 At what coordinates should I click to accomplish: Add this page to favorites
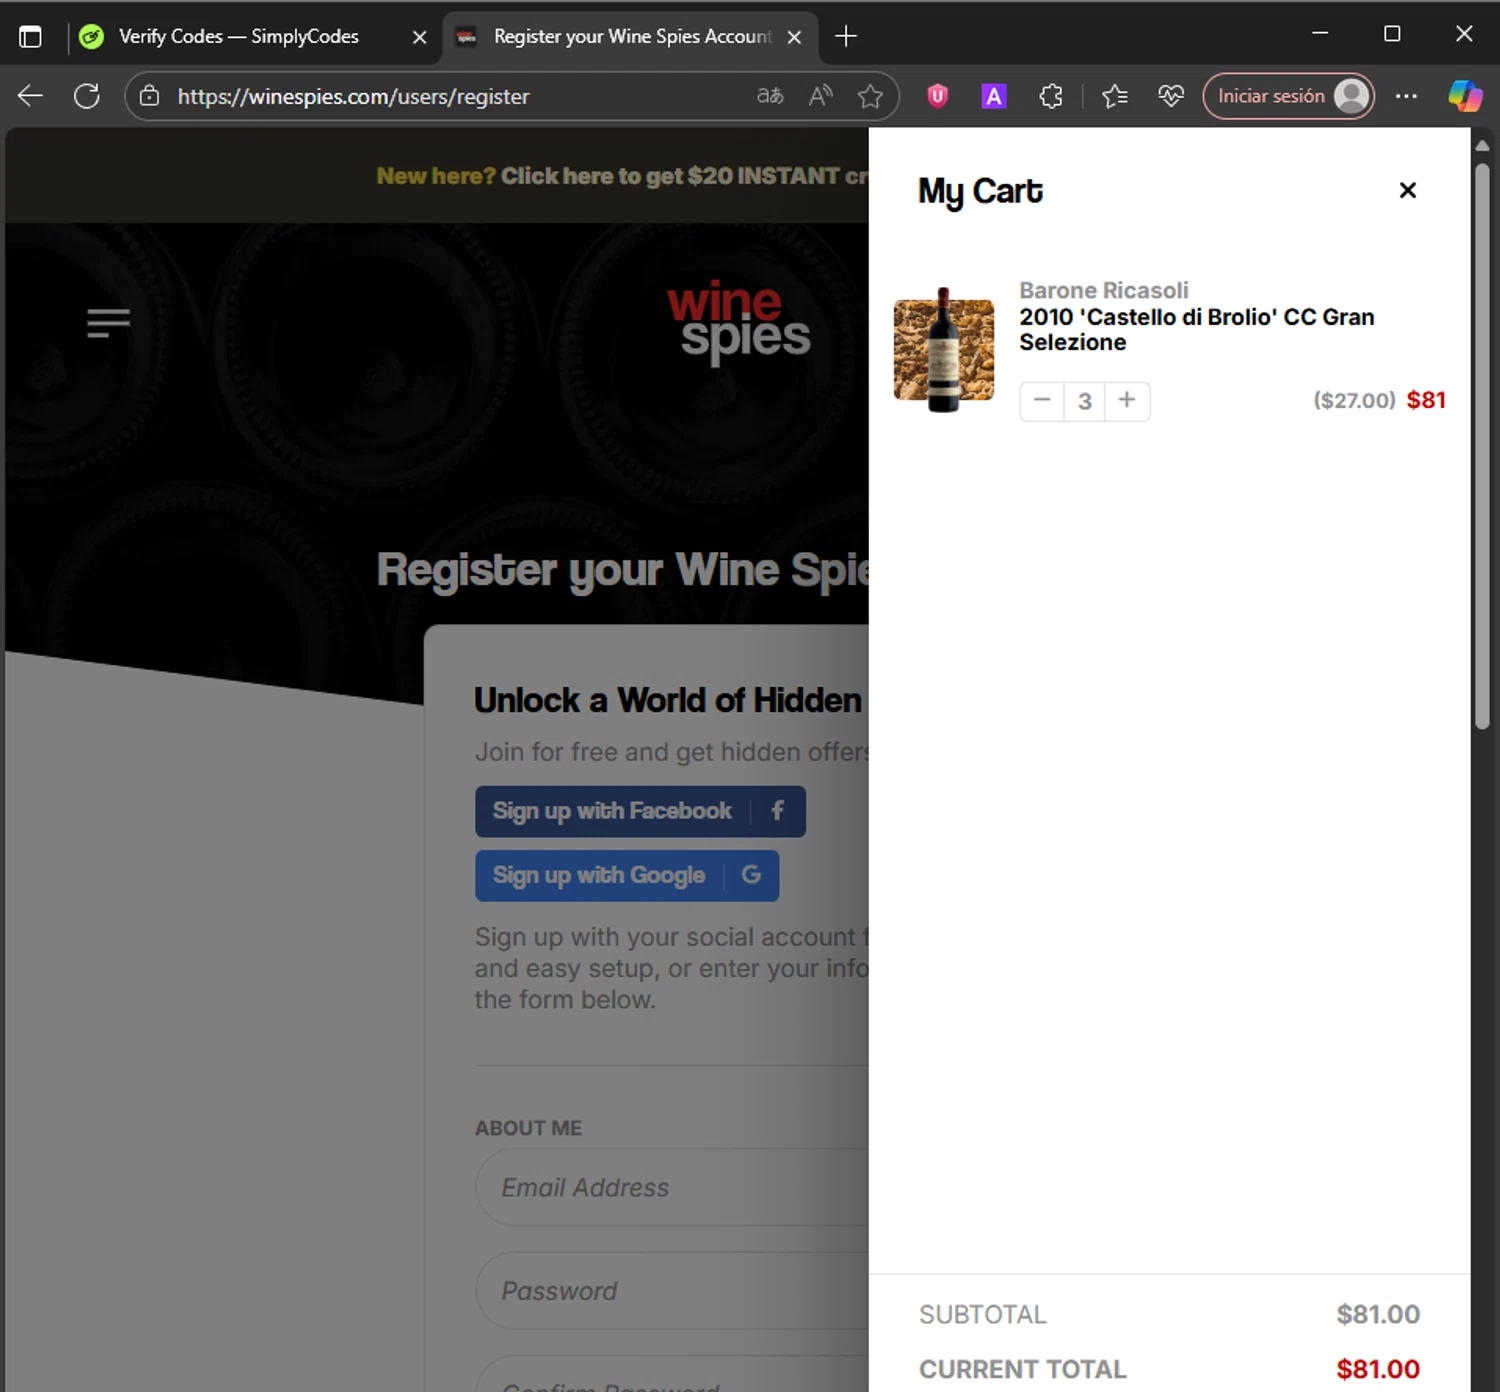click(x=870, y=96)
